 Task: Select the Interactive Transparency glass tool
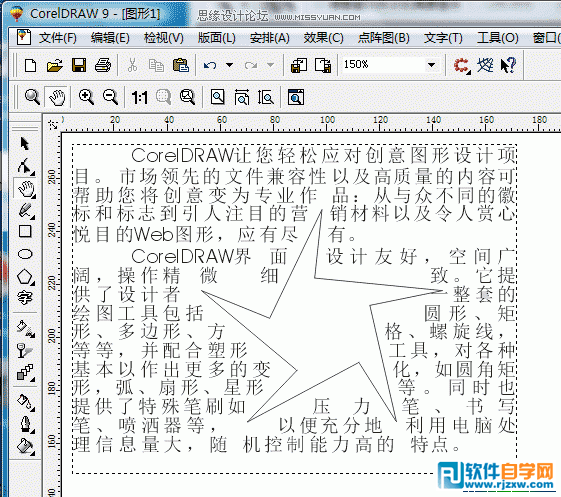[25, 351]
